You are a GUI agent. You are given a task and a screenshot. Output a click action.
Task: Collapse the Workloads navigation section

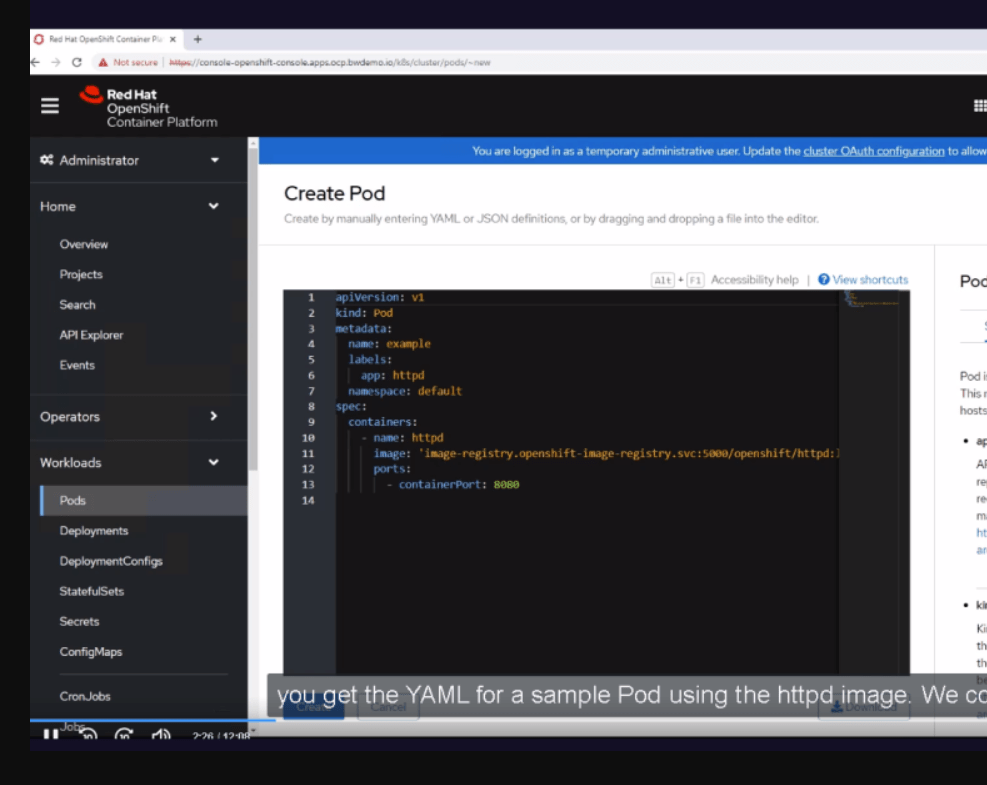[x=130, y=463]
